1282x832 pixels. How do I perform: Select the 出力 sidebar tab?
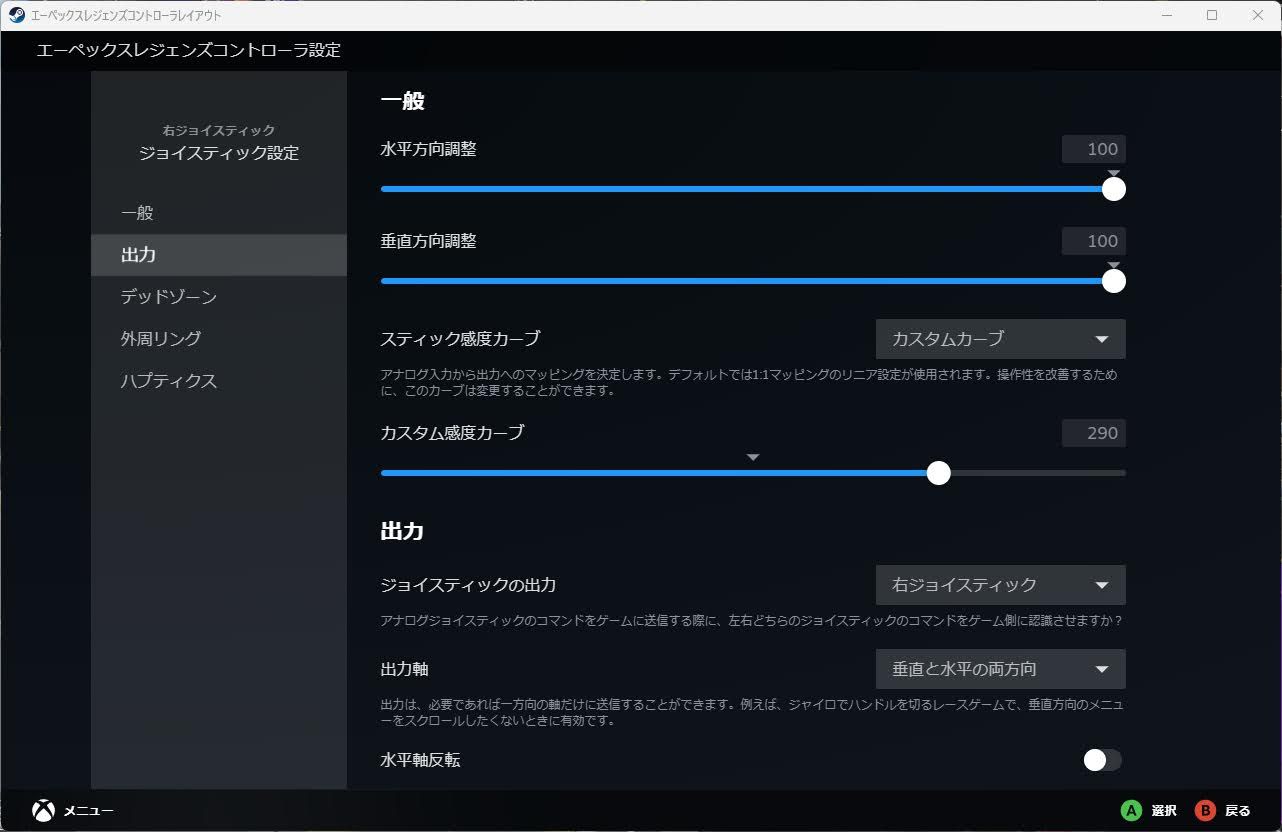[219, 255]
